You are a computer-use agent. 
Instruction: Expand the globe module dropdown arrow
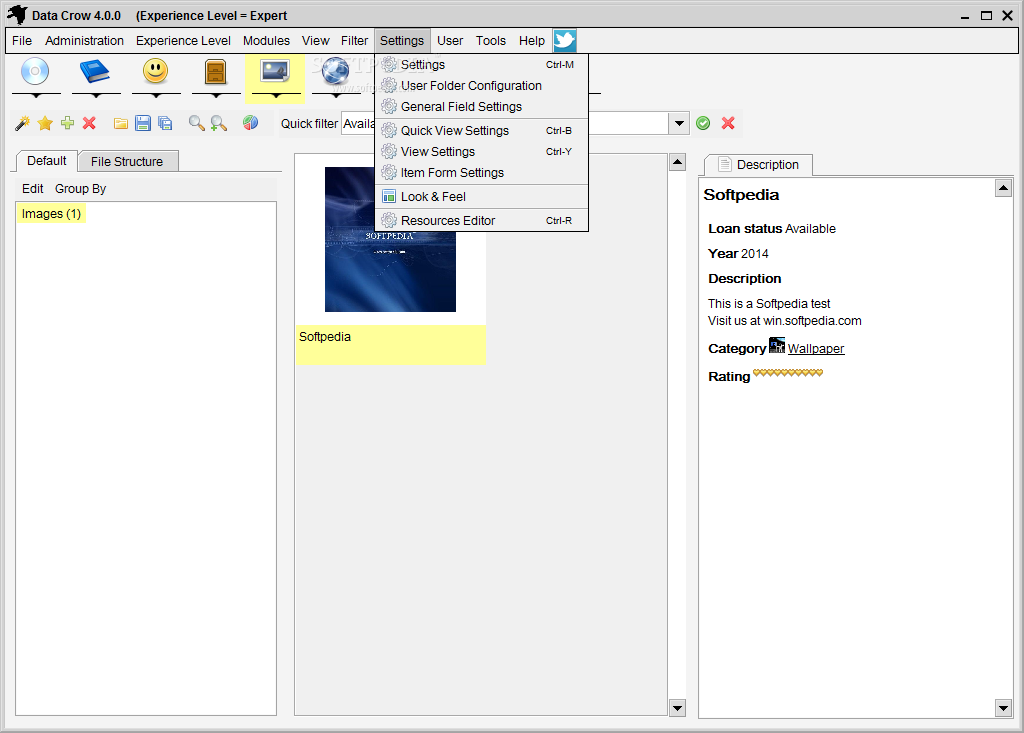coord(336,96)
